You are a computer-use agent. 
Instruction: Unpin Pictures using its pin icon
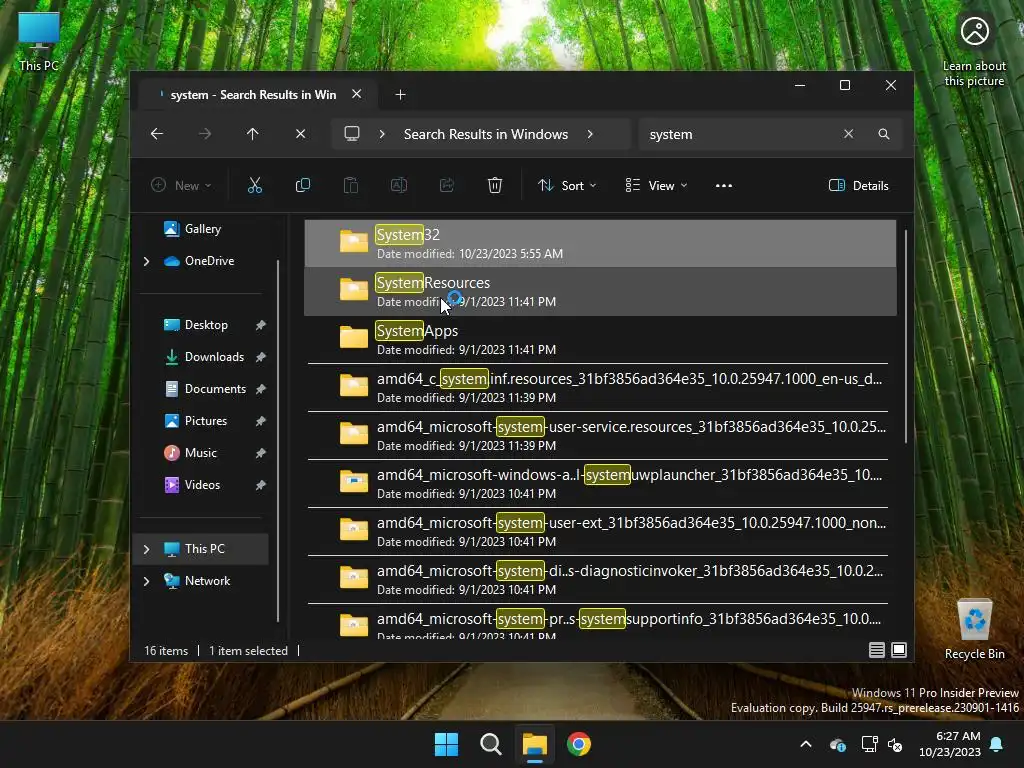click(261, 421)
